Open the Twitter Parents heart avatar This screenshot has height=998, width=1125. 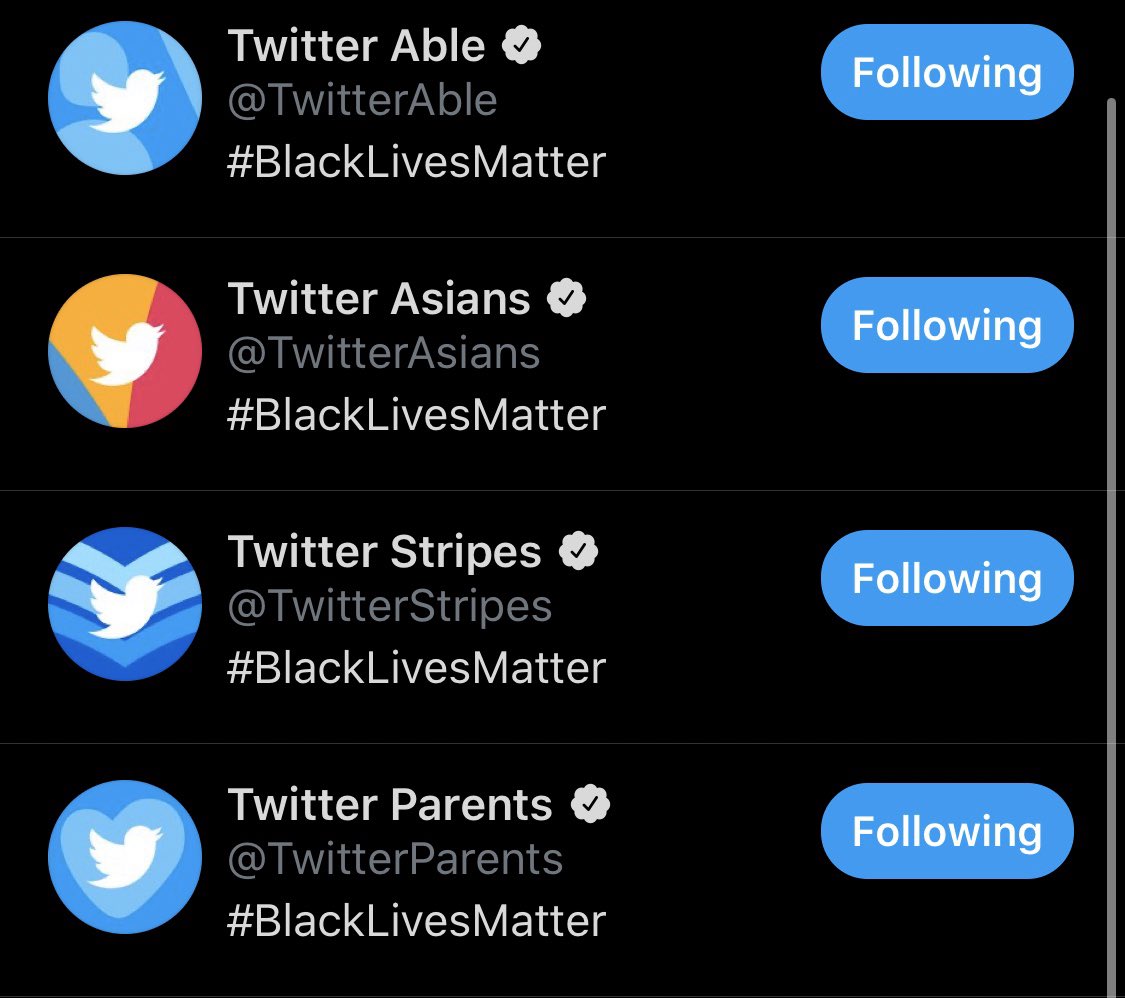pyautogui.click(x=125, y=857)
